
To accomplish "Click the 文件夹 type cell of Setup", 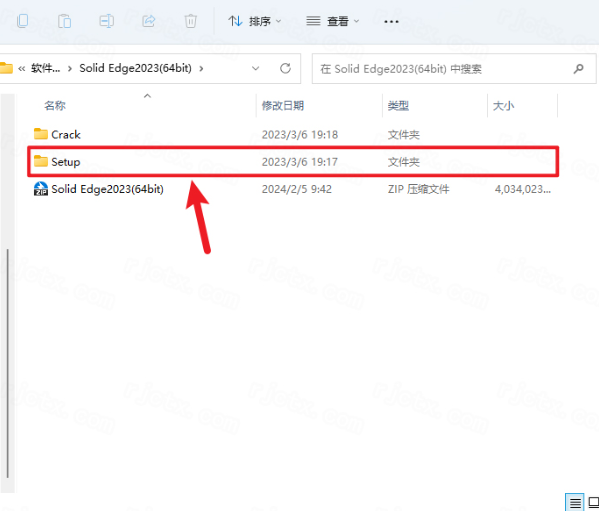I will pyautogui.click(x=404, y=162).
